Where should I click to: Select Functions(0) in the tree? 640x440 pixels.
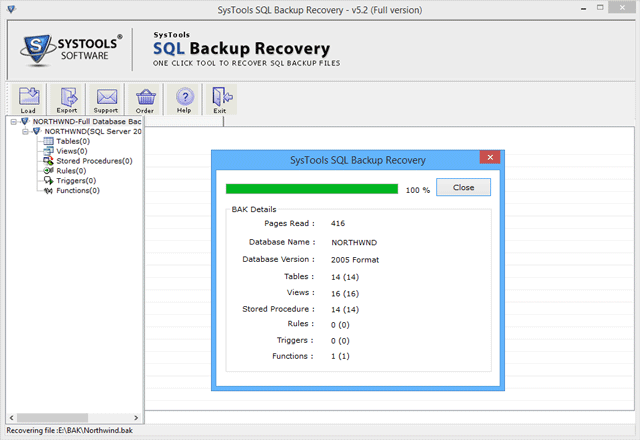tap(78, 190)
